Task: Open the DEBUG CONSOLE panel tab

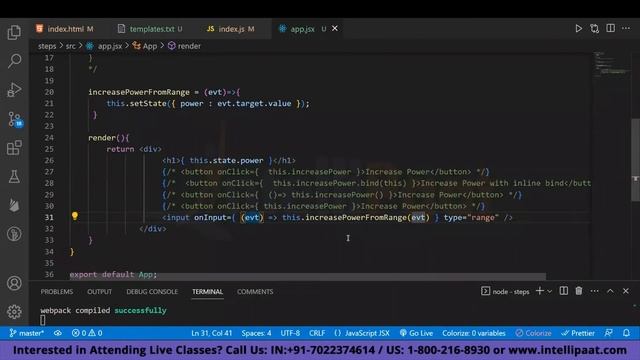Action: click(152, 291)
